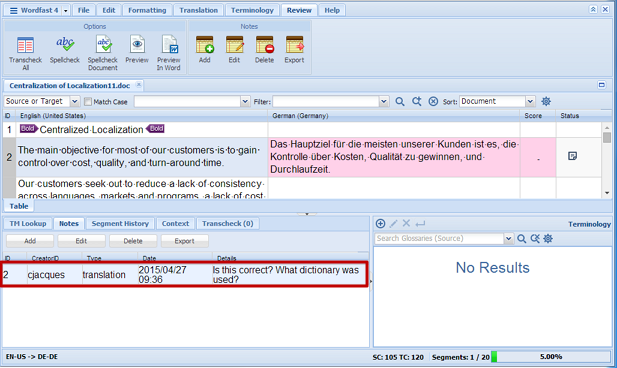The height and width of the screenshot is (368, 617).
Task: Click the magnifier search icon in filter bar
Action: [x=400, y=102]
